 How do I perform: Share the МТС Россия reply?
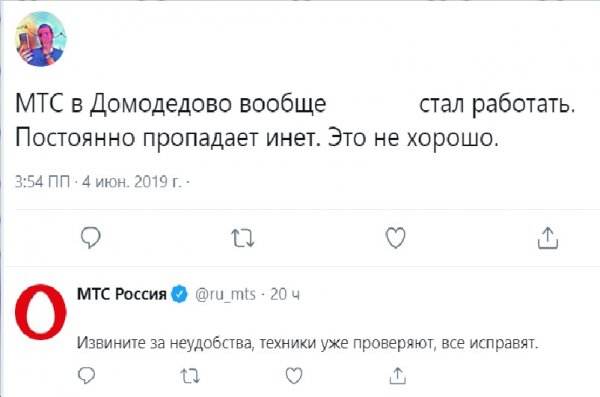(398, 376)
